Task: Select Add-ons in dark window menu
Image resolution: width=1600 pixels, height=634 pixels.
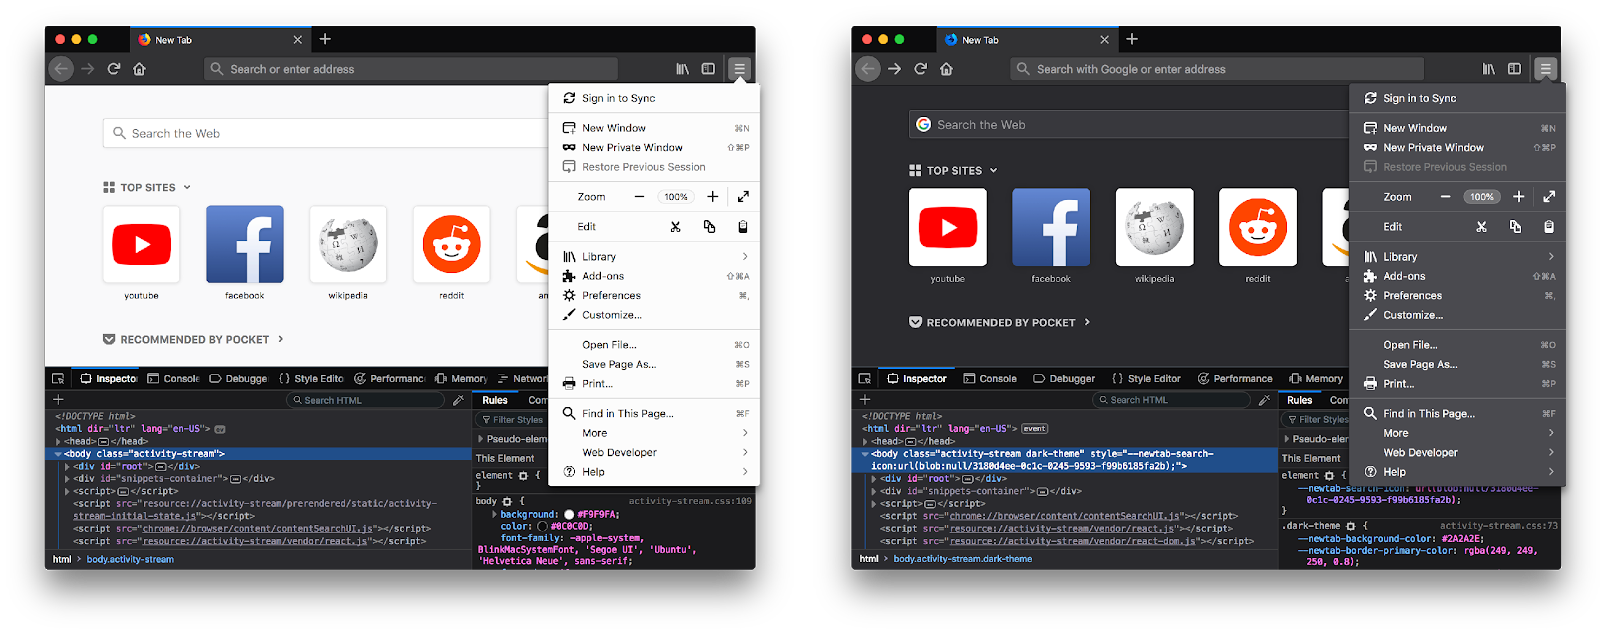Action: point(1457,276)
